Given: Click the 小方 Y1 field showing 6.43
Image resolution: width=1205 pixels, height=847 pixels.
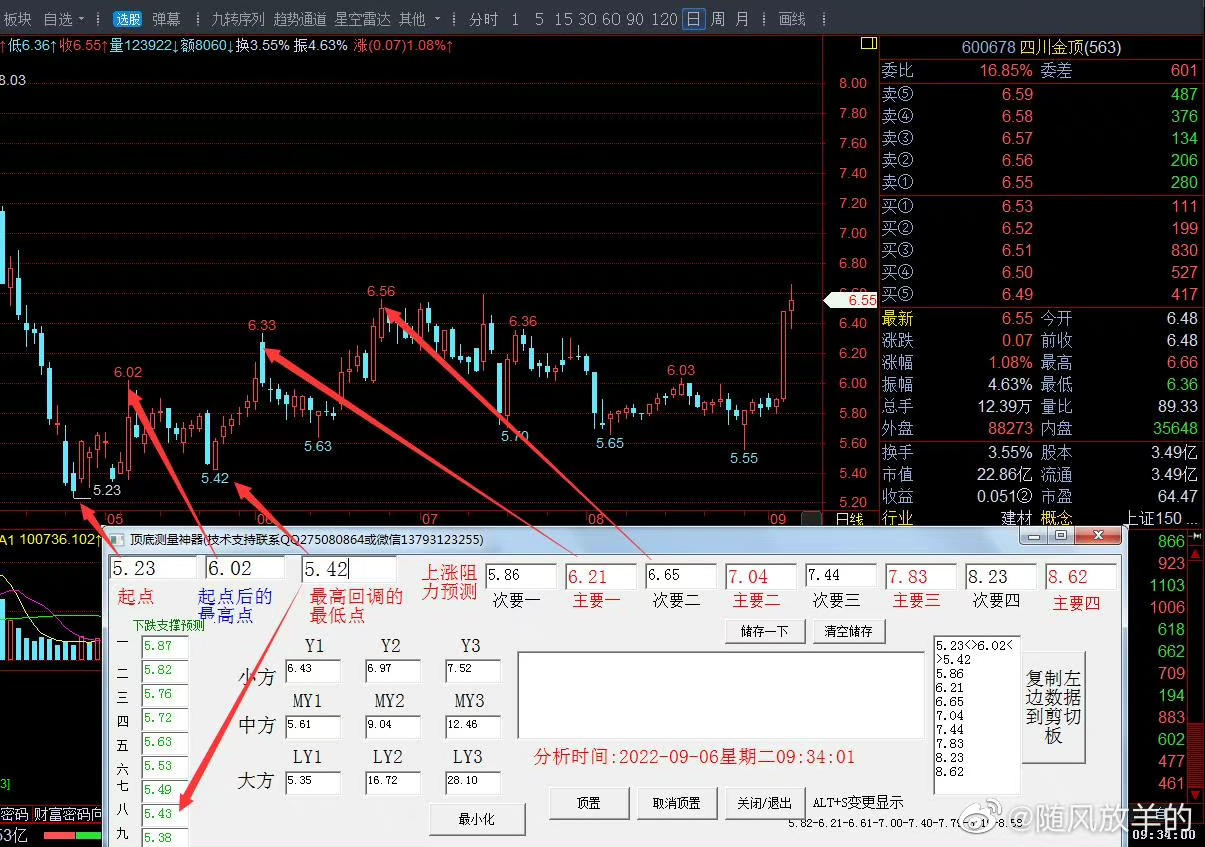Looking at the screenshot, I should click(312, 669).
